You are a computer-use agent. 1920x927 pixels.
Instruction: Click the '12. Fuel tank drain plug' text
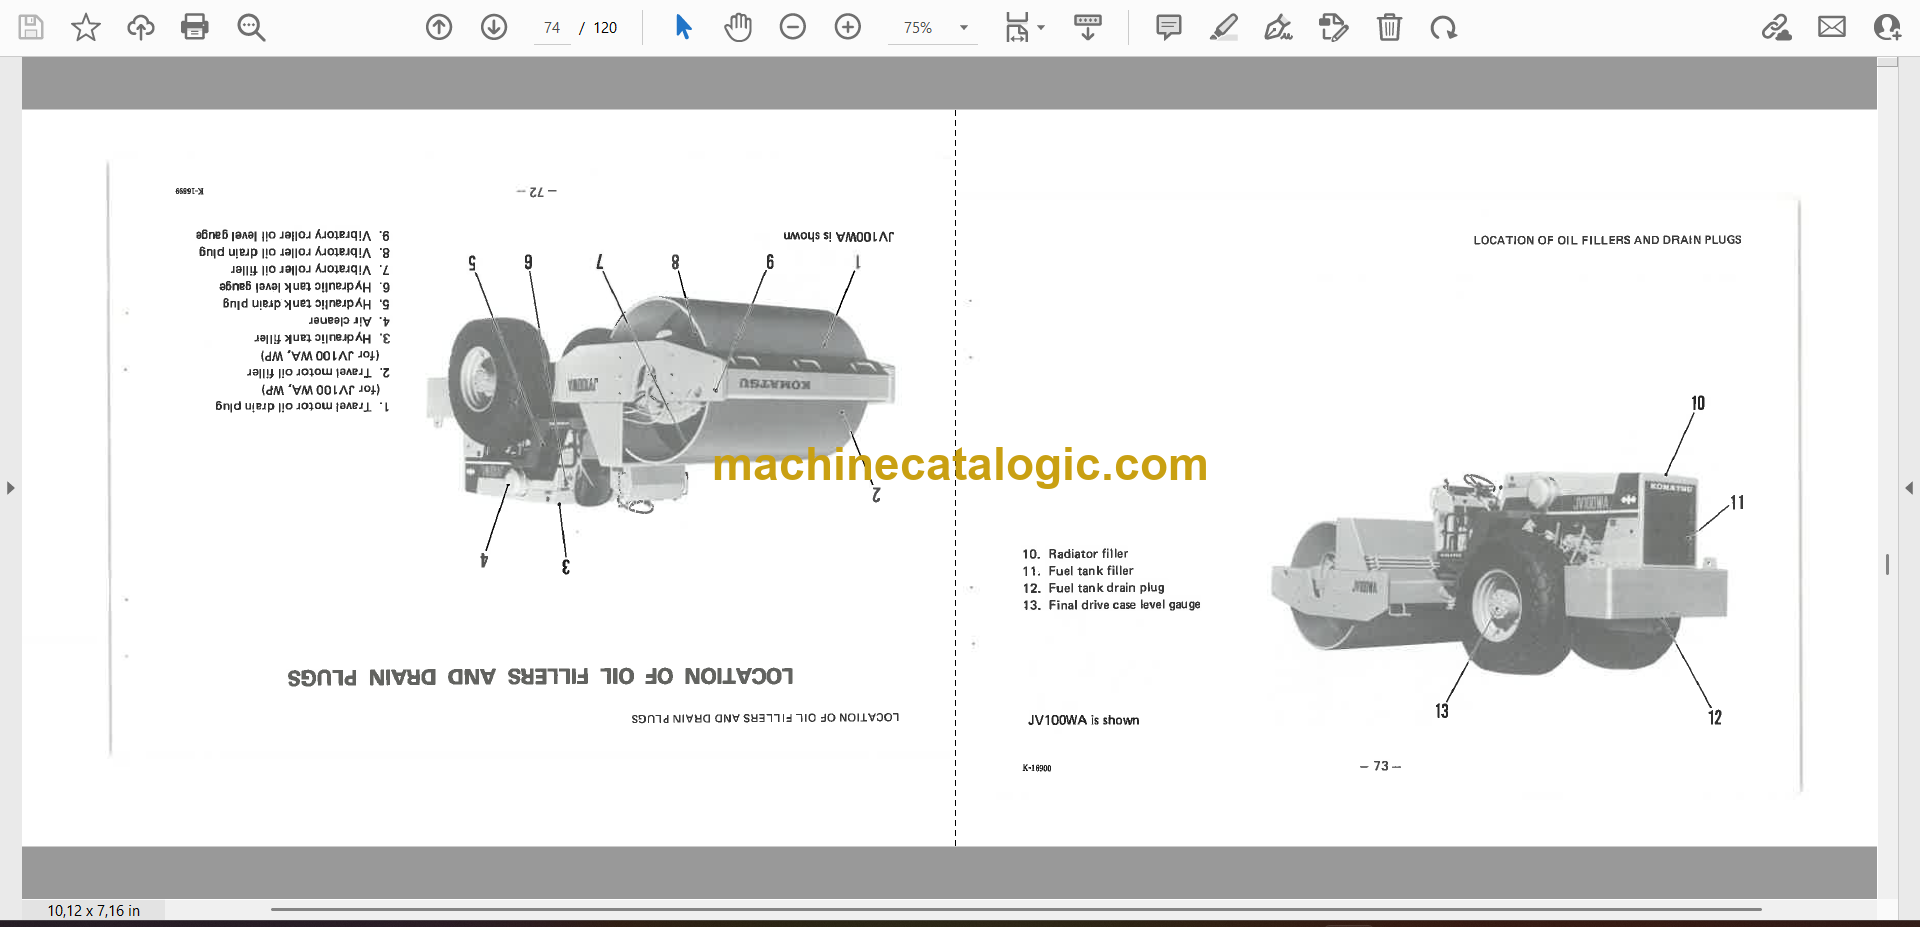1093,587
